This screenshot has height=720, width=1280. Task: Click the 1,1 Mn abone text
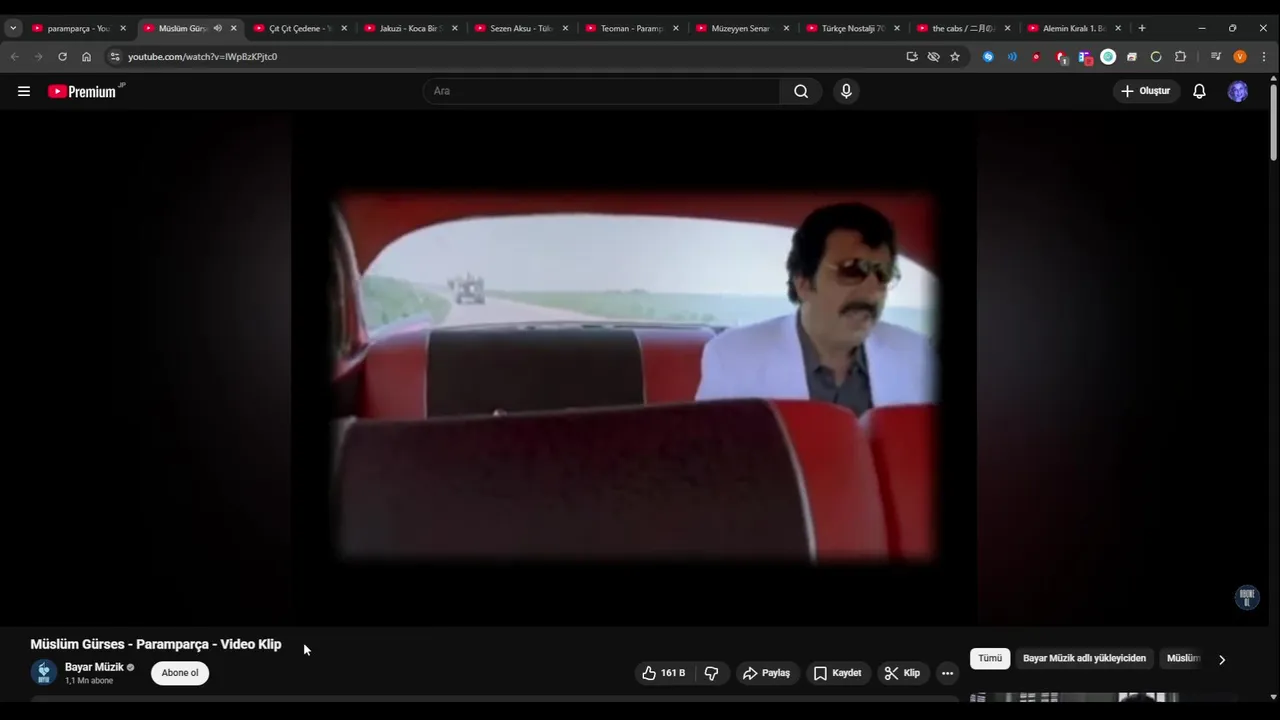(89, 681)
